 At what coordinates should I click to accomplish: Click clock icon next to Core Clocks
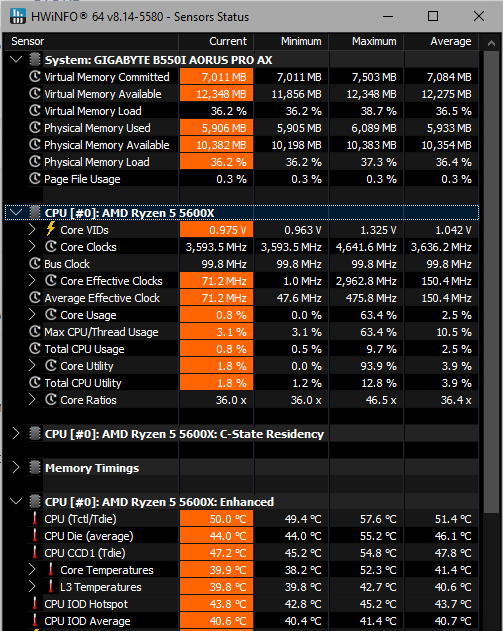pyautogui.click(x=51, y=246)
